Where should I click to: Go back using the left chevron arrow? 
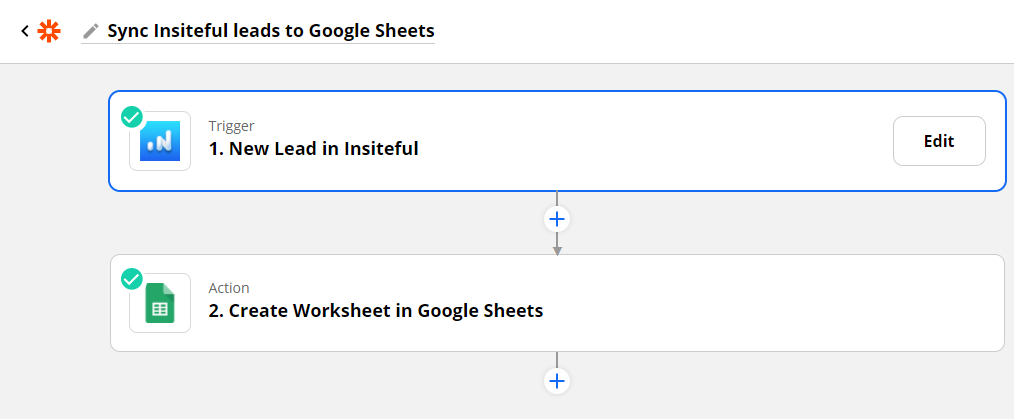[x=25, y=30]
